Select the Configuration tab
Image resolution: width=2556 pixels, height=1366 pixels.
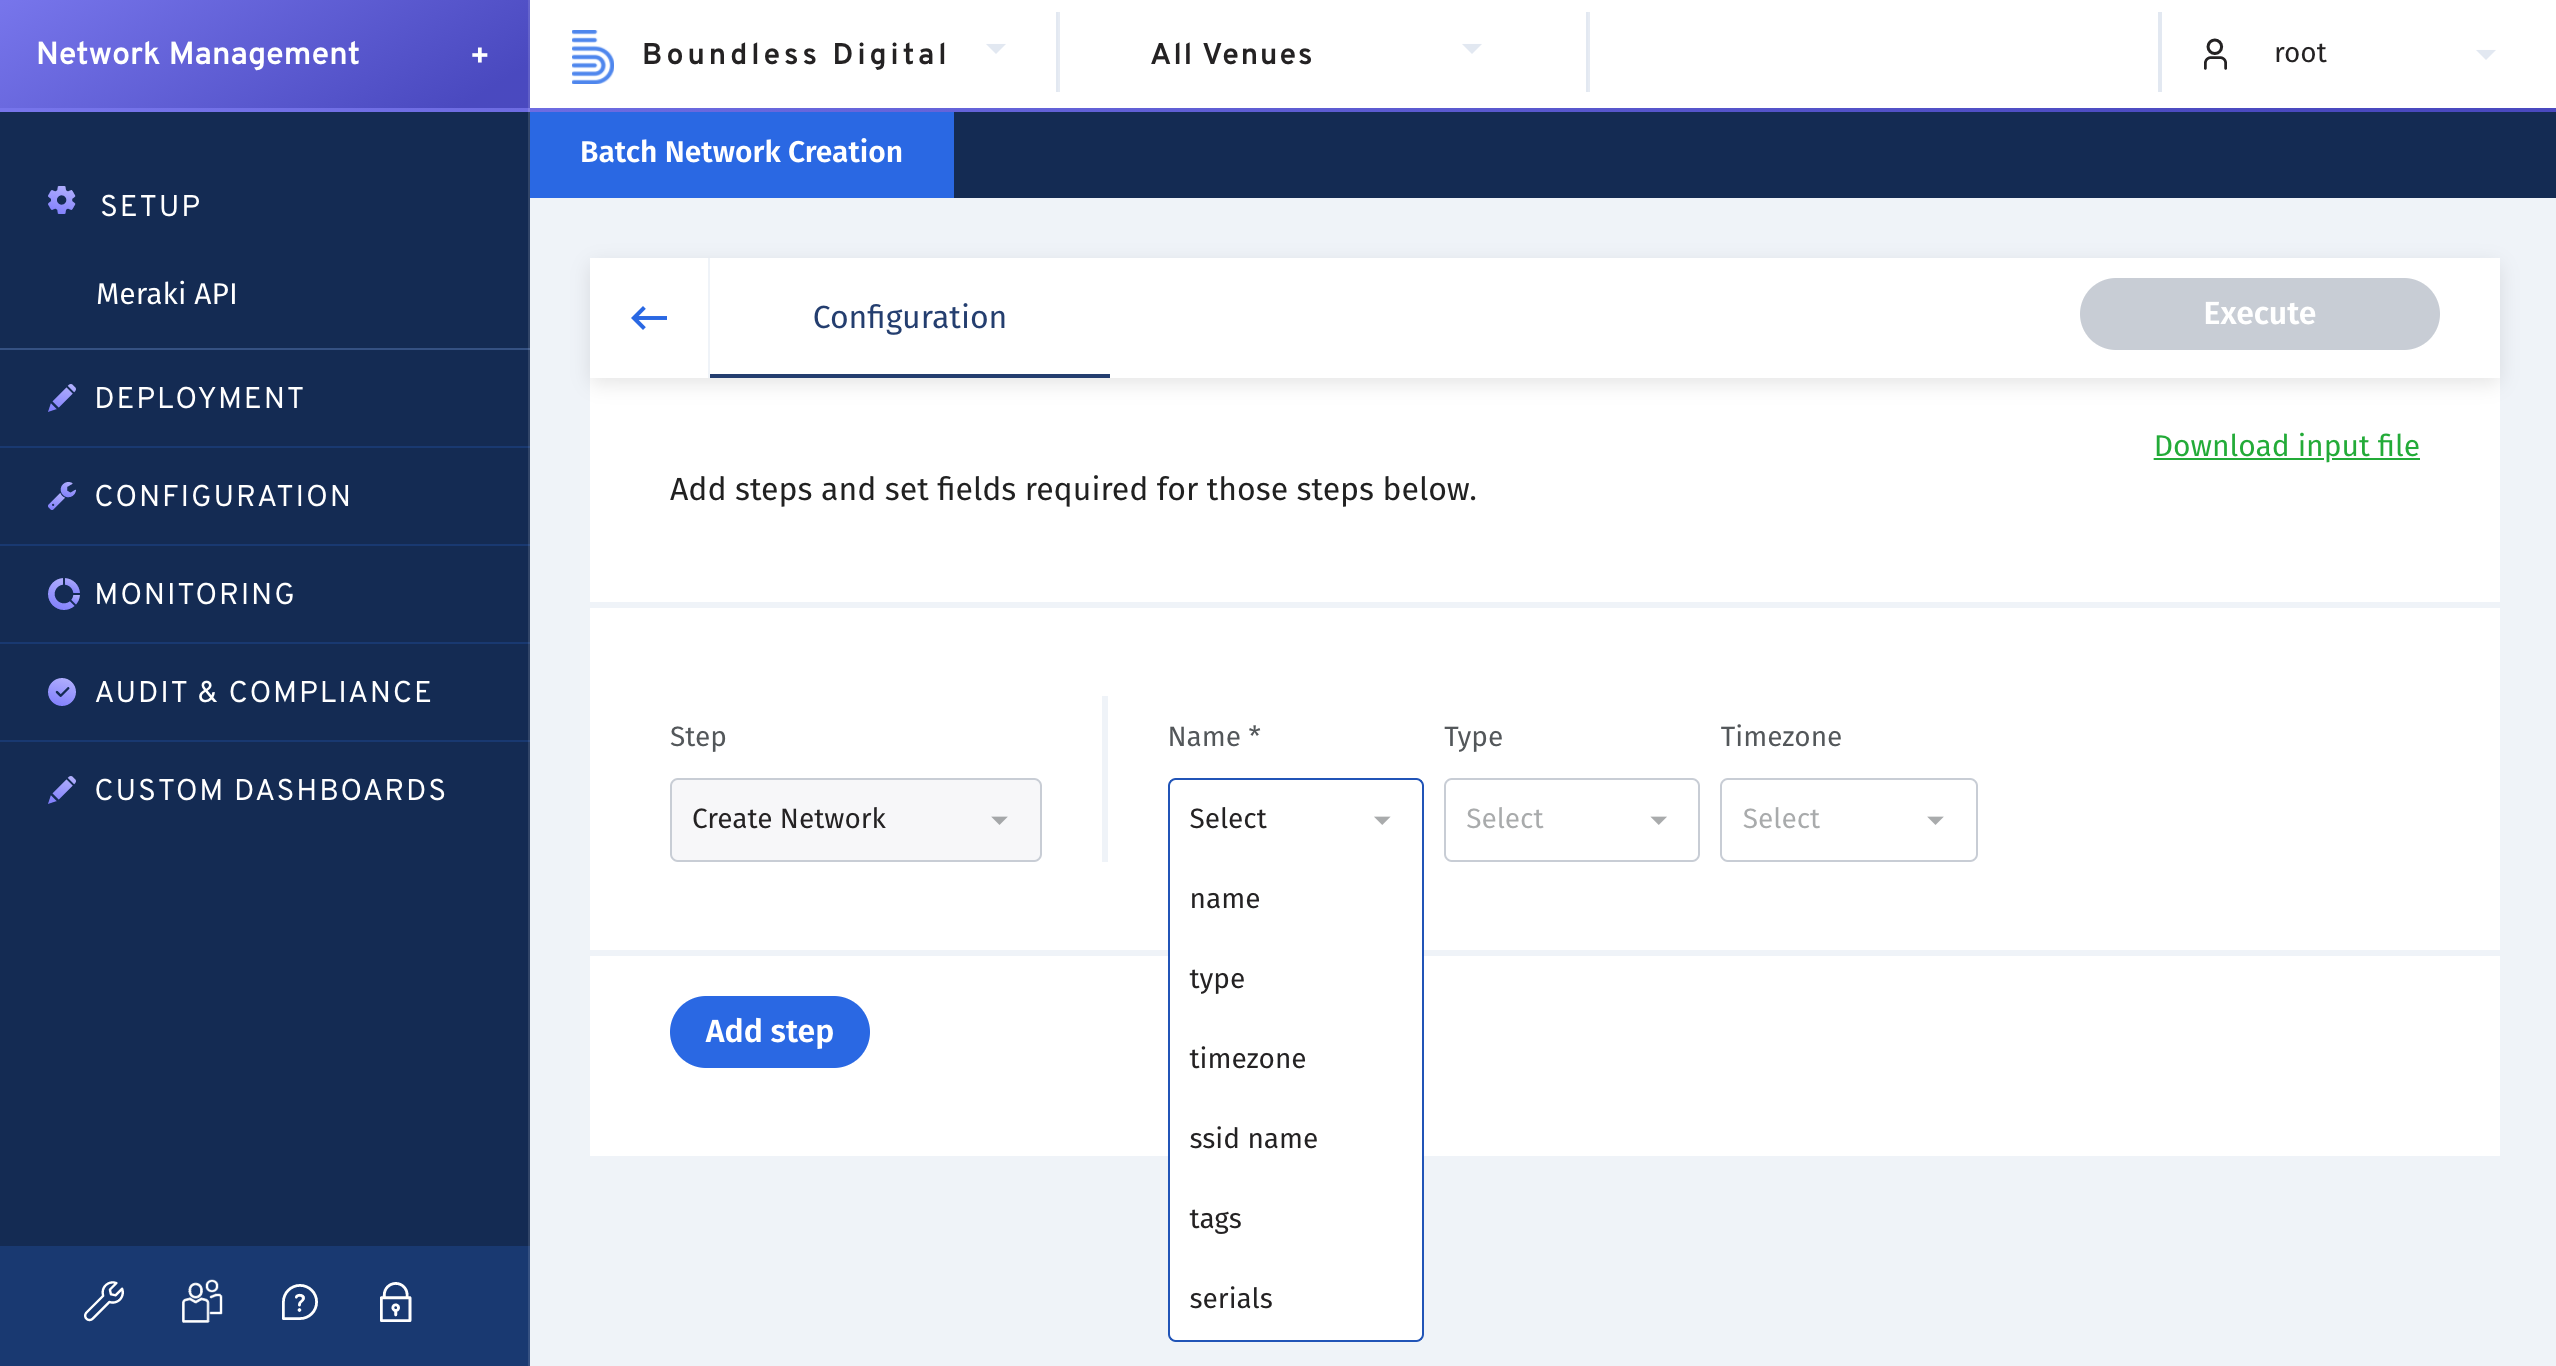(908, 317)
